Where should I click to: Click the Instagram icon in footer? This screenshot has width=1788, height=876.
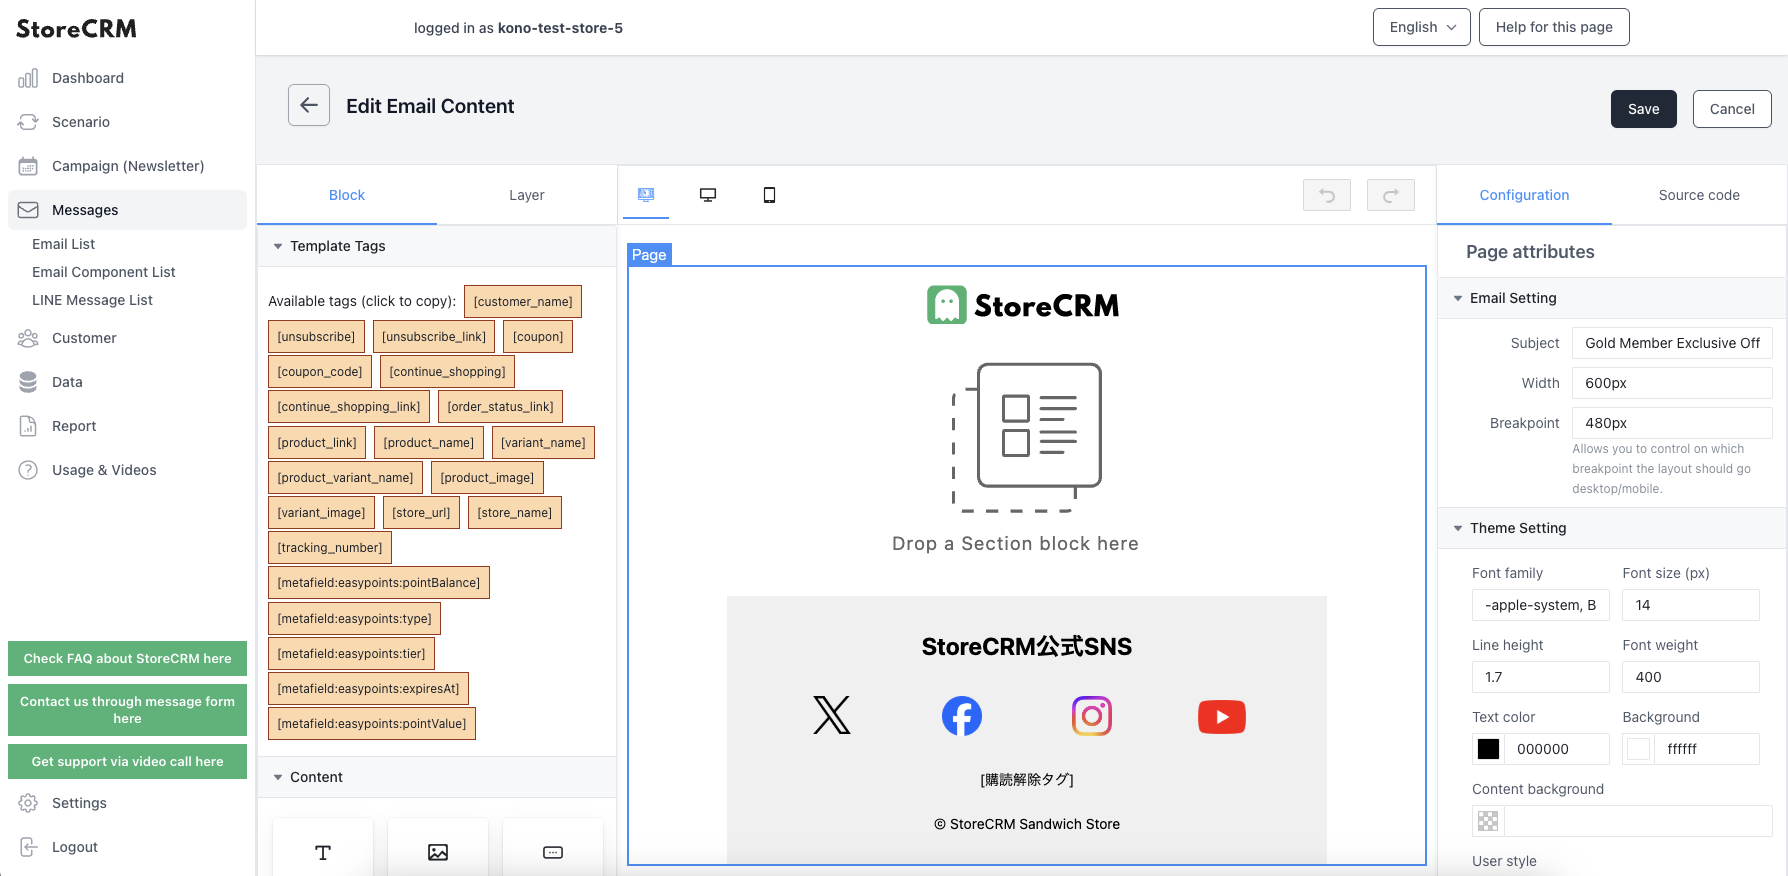(x=1092, y=716)
